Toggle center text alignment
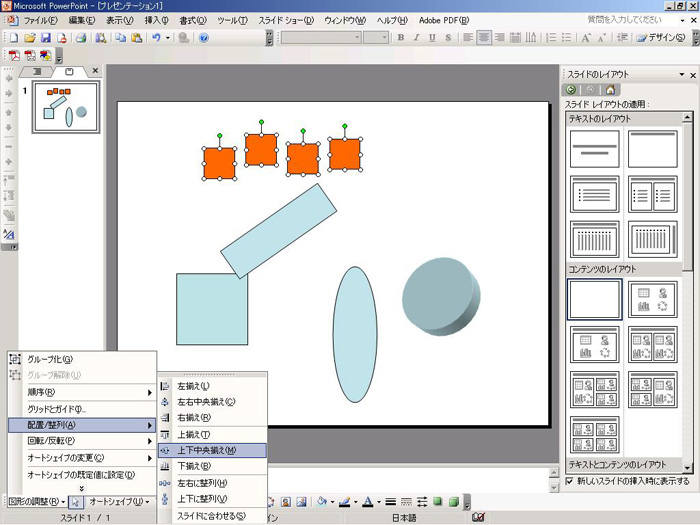 point(484,38)
